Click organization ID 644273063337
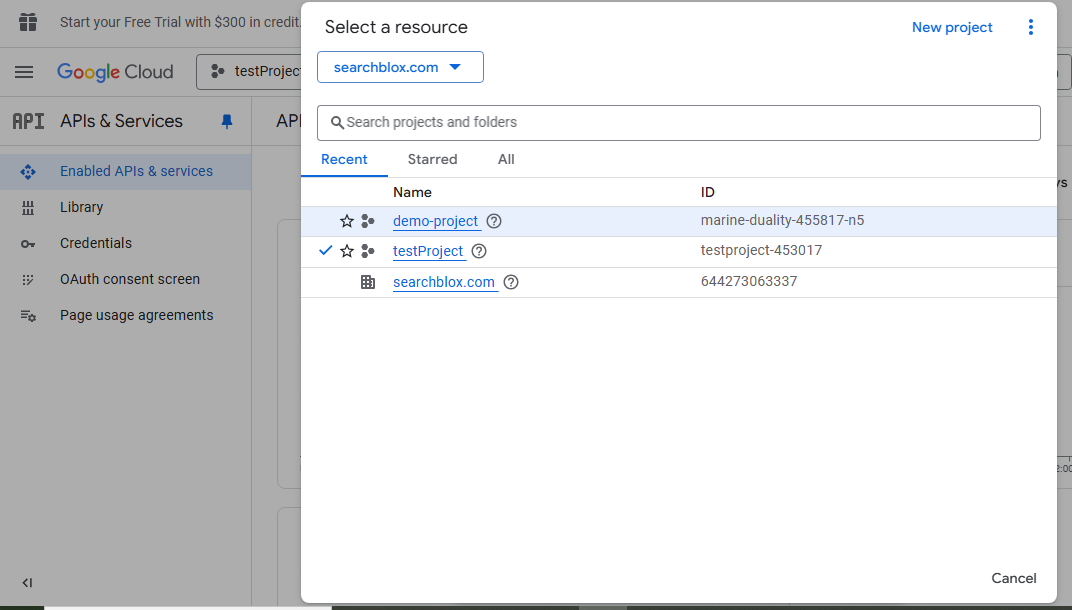Screen dimensions: 1072x610 tap(749, 281)
